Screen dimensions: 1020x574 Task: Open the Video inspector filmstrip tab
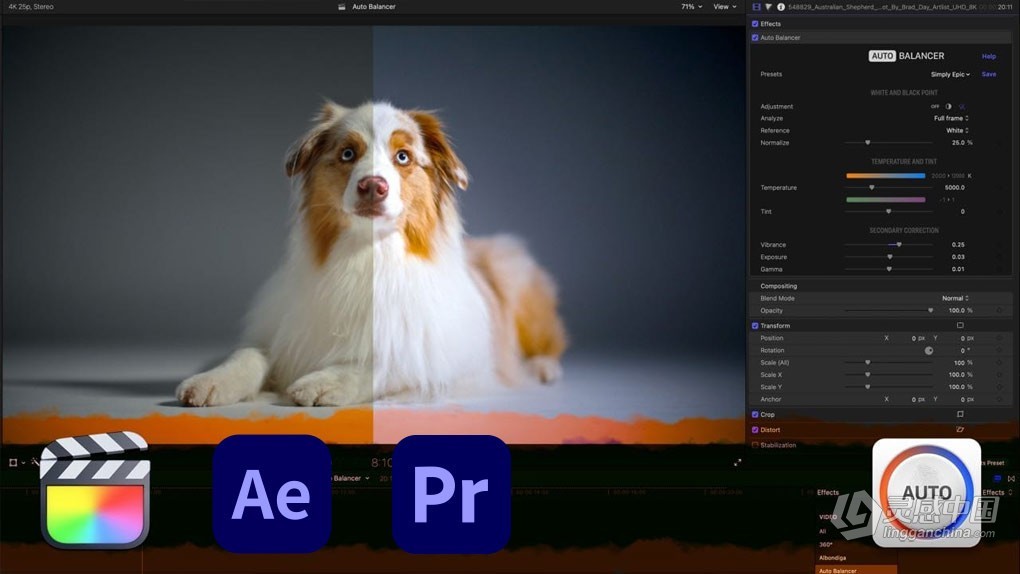[756, 7]
